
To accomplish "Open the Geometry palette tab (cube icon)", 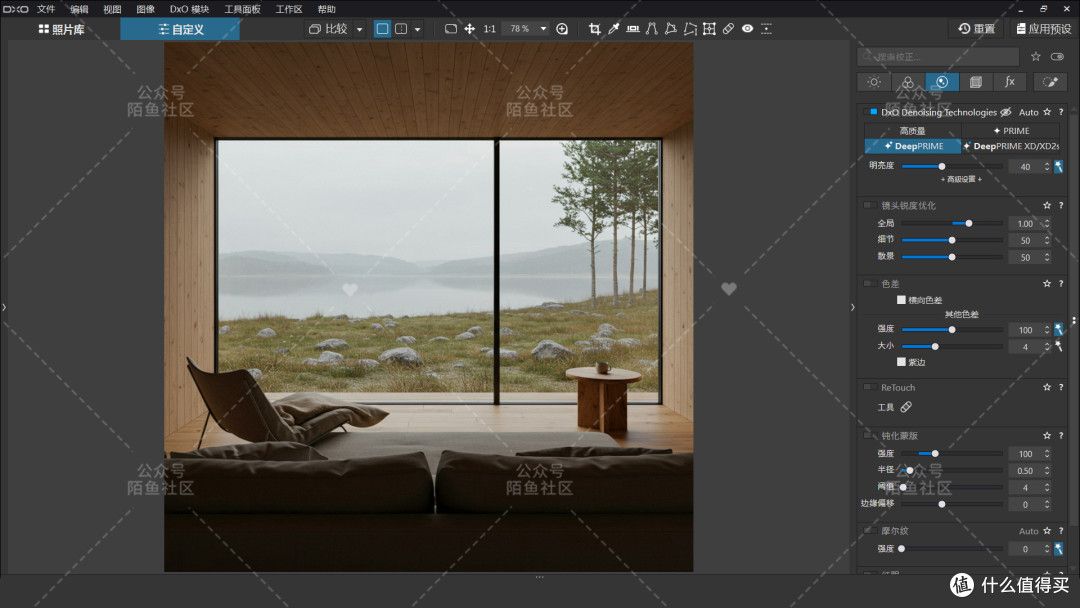I will pyautogui.click(x=975, y=82).
